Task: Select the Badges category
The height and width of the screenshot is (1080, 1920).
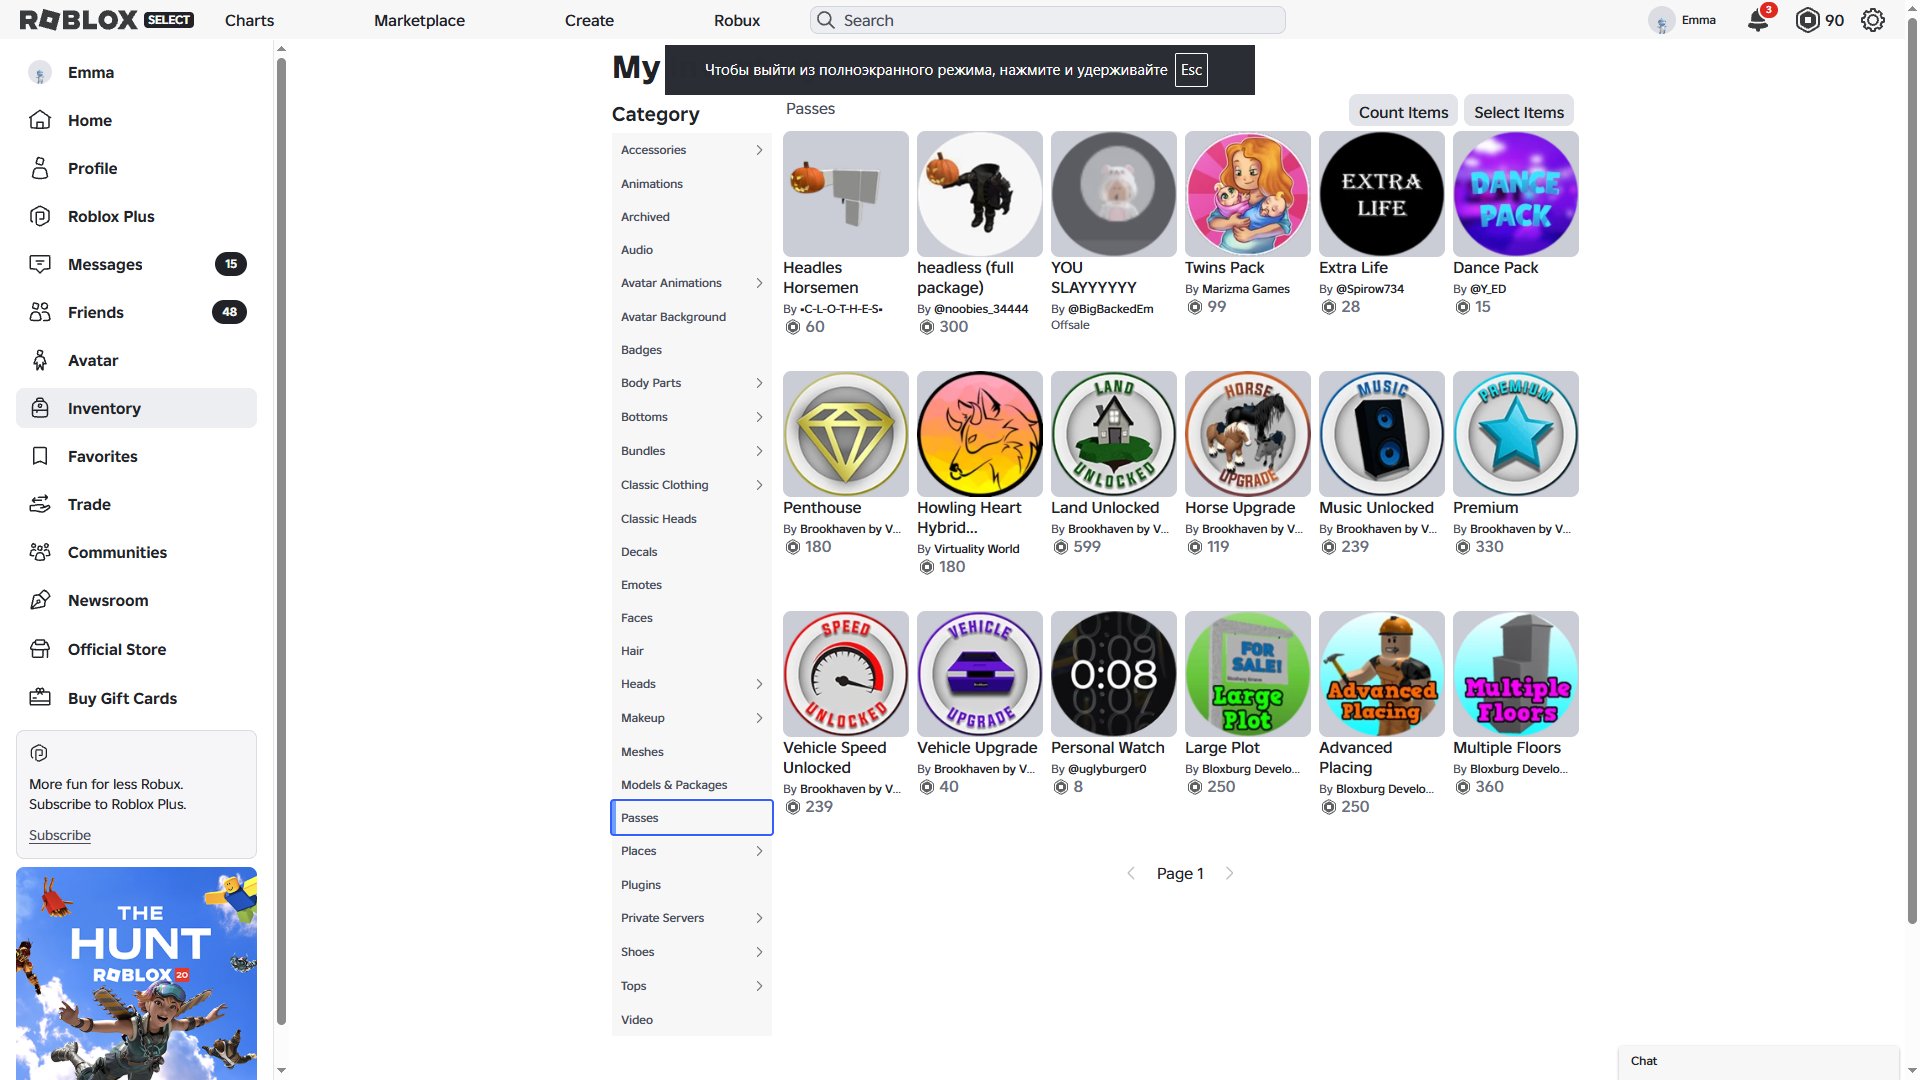Action: point(691,350)
